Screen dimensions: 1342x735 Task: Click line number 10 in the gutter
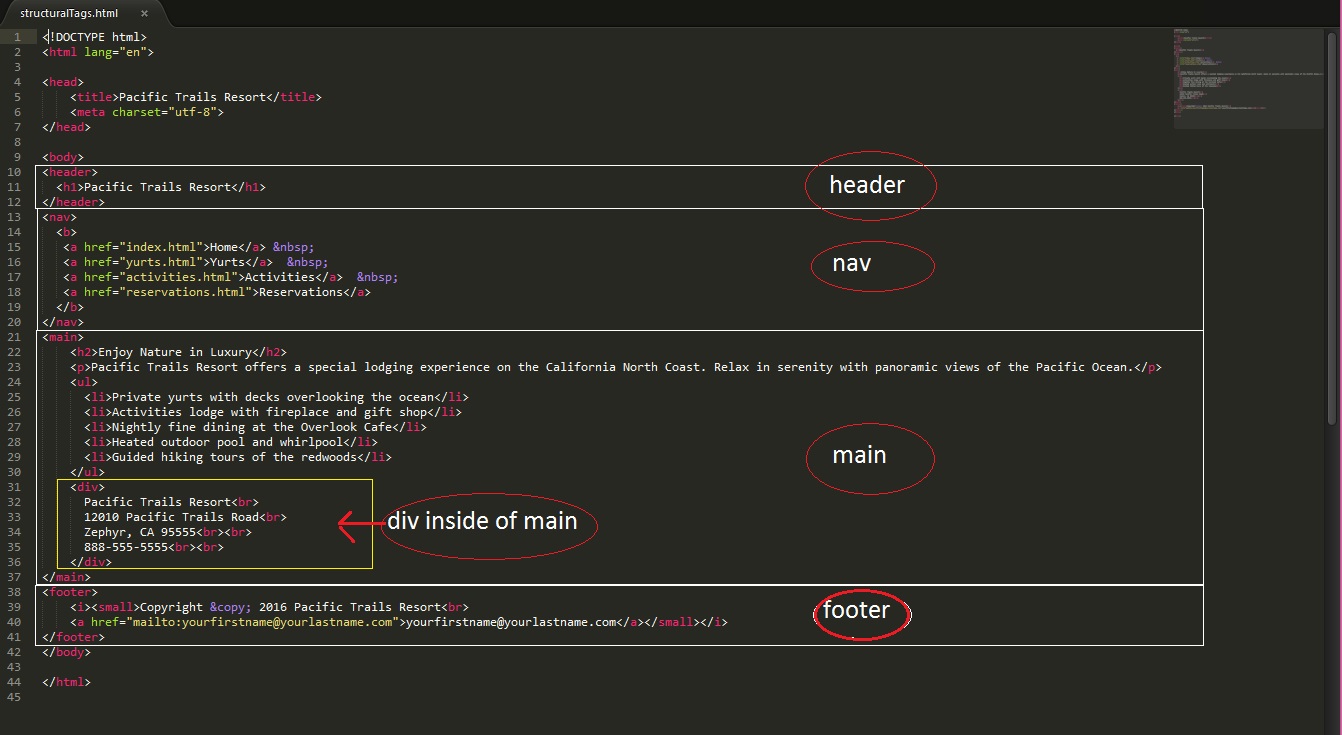(14, 172)
